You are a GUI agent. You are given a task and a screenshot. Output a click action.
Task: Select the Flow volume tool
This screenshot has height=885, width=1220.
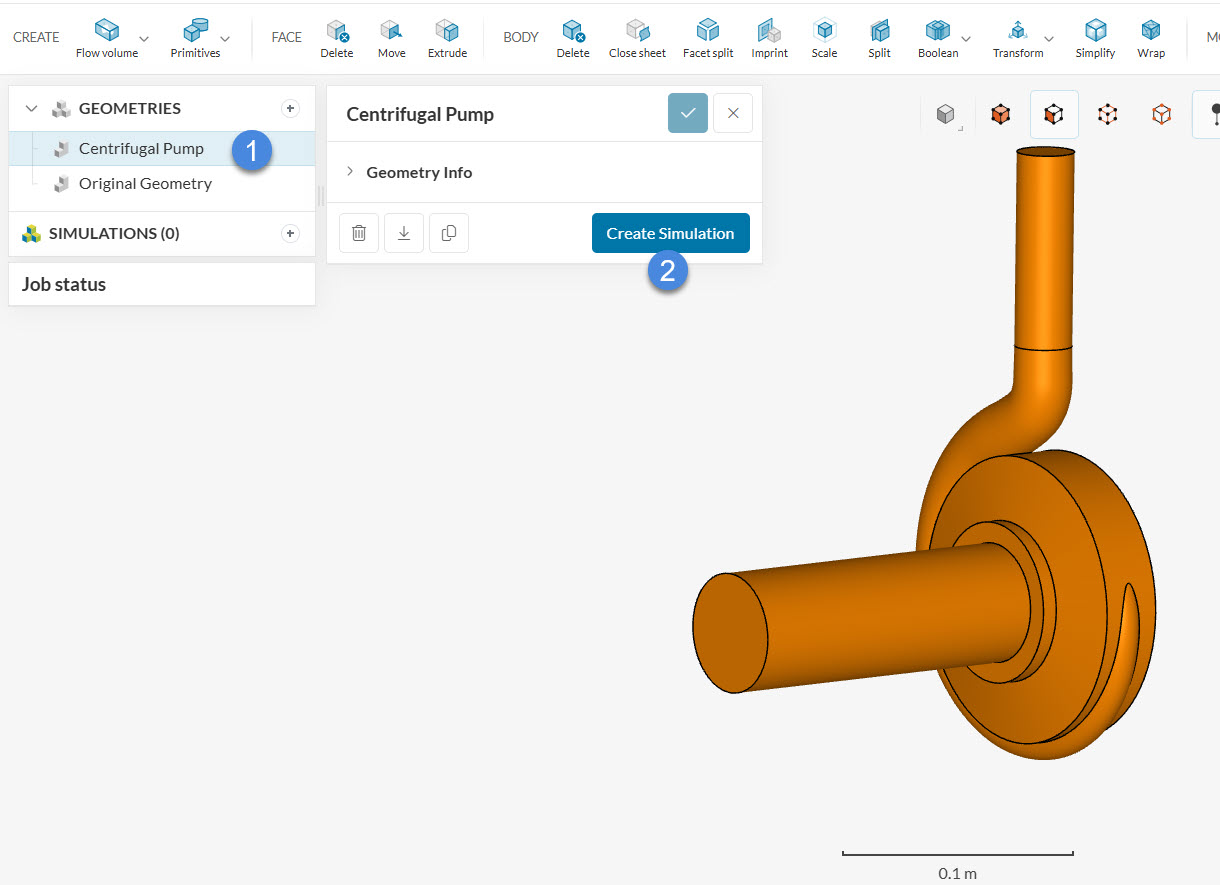pyautogui.click(x=107, y=35)
